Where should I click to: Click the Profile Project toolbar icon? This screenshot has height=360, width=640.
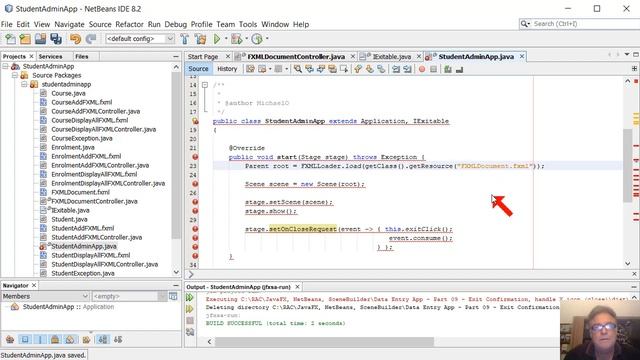[x=257, y=39]
